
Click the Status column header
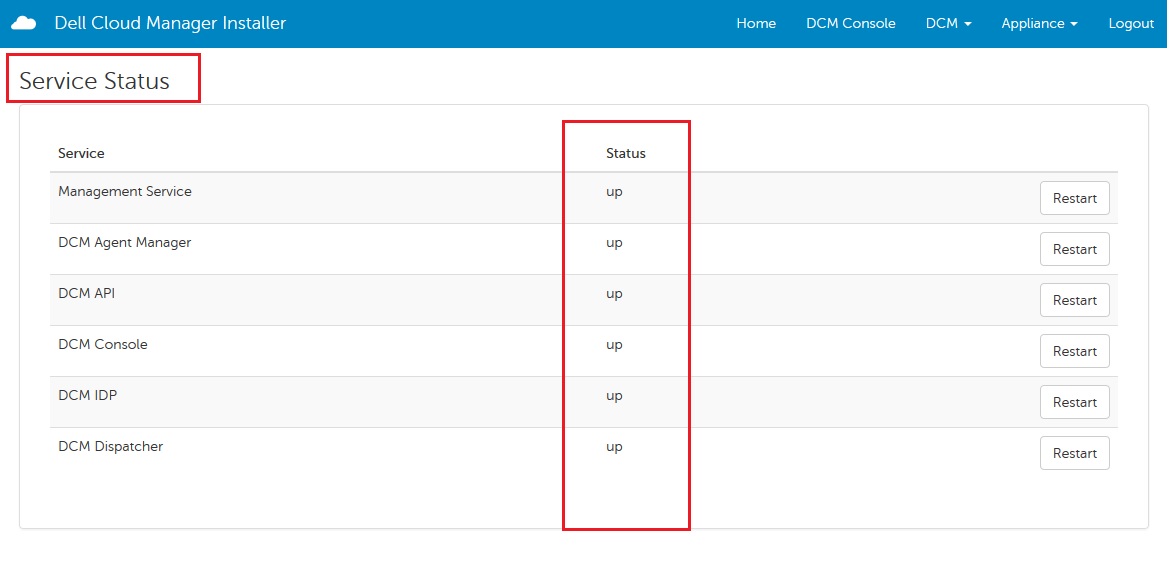click(x=625, y=154)
